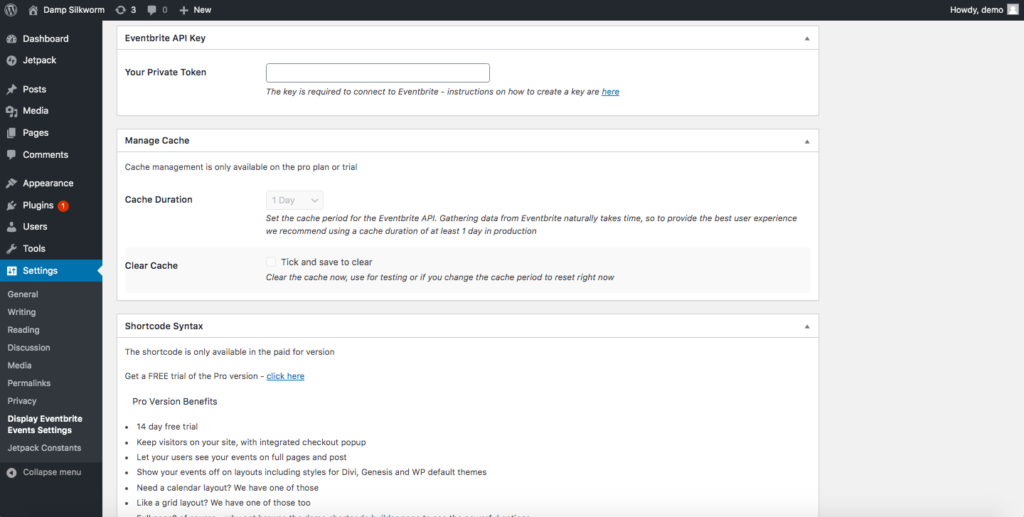The width and height of the screenshot is (1024, 517).
Task: Select the Settings menu item
Action: click(x=51, y=271)
